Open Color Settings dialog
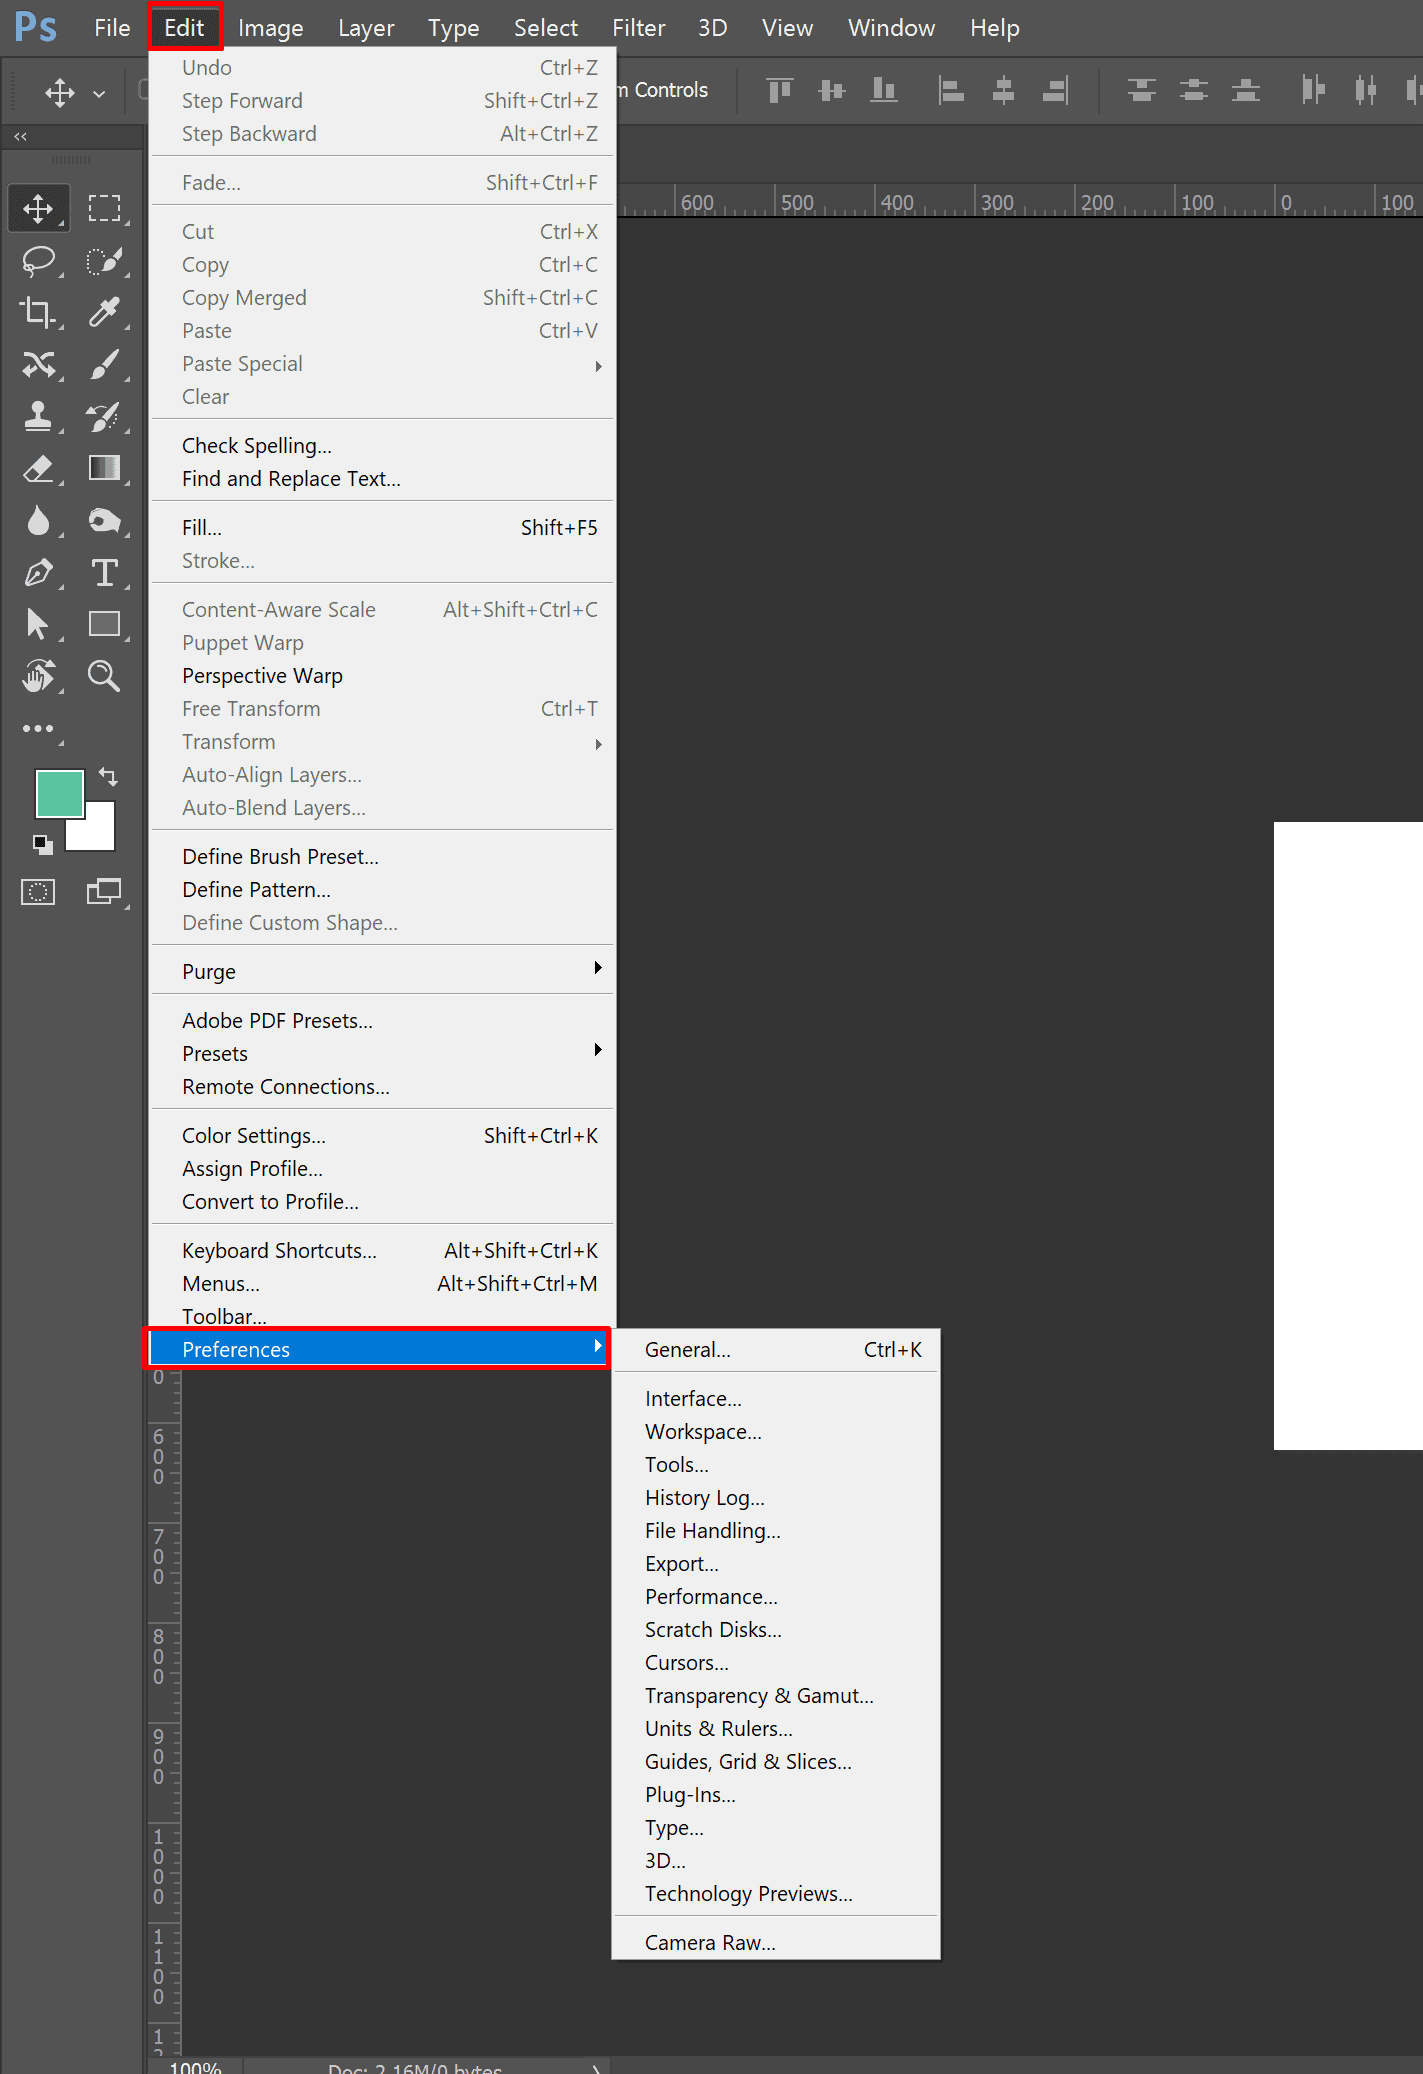Screen dimensions: 1423x2074 click(x=382, y=1136)
